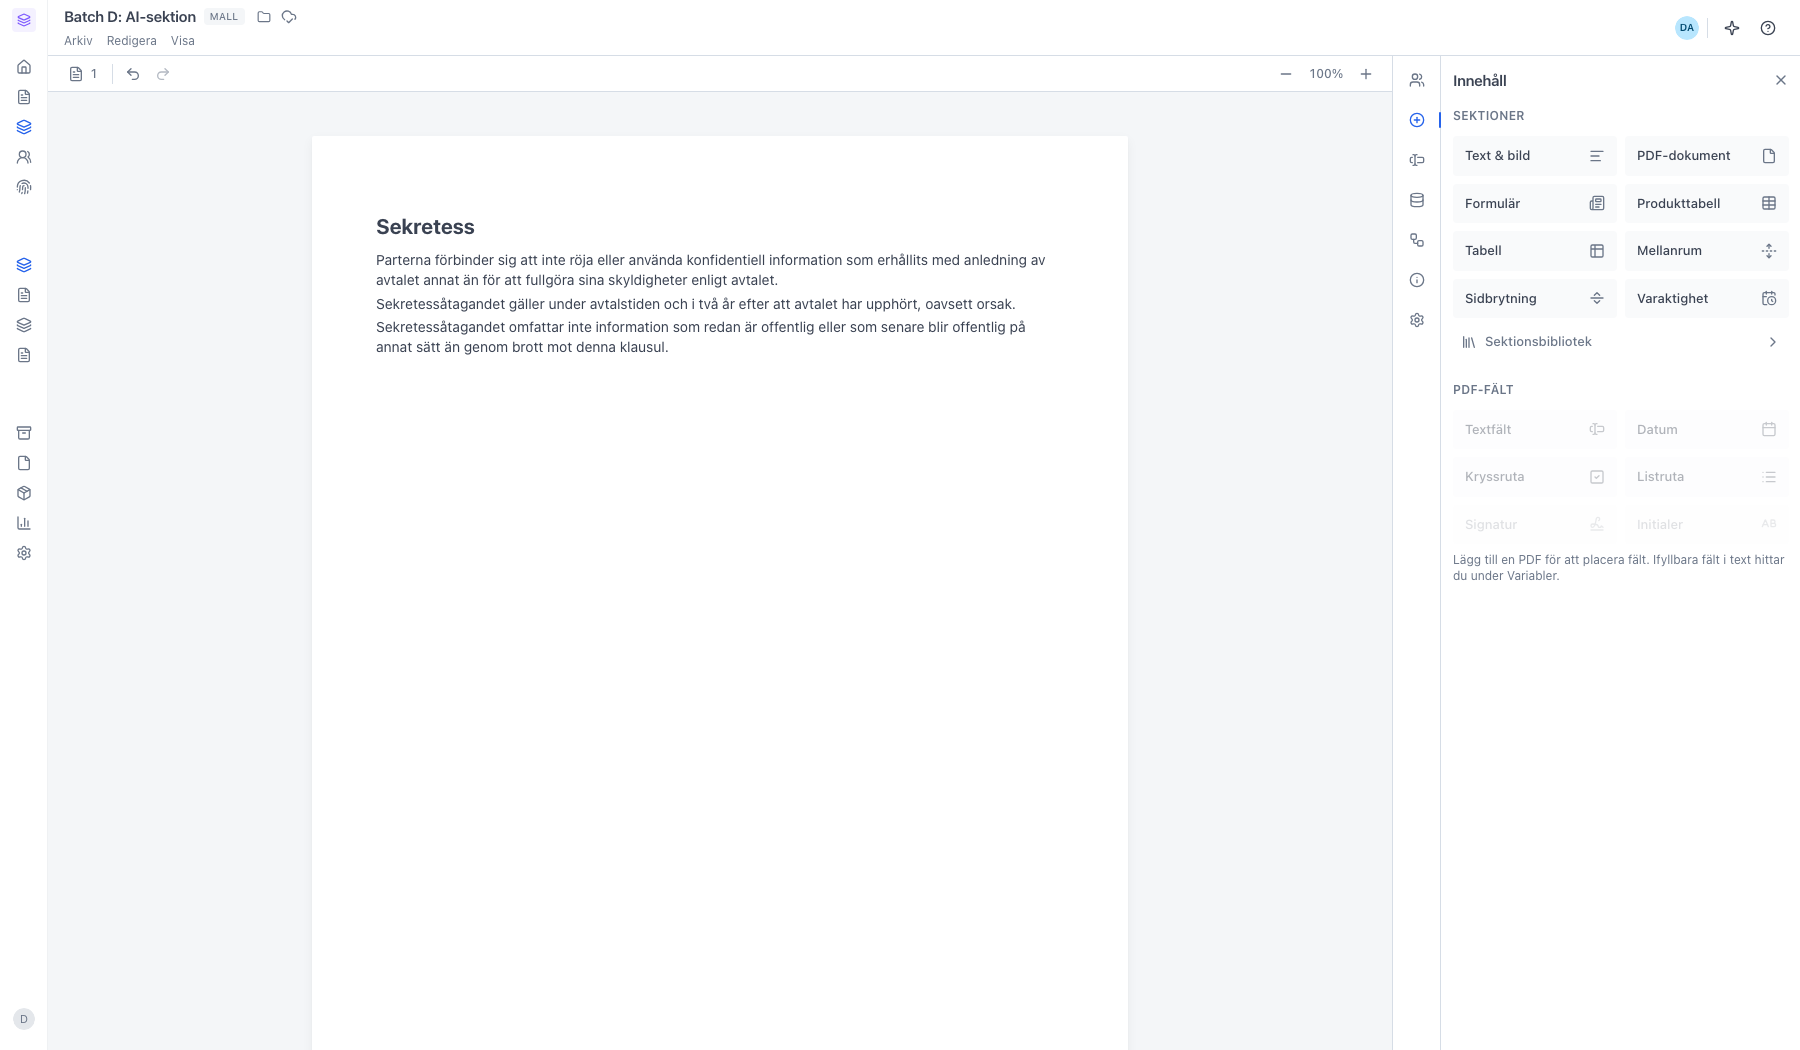Close the Innehåll panel
The height and width of the screenshot is (1050, 1800).
click(x=1781, y=80)
